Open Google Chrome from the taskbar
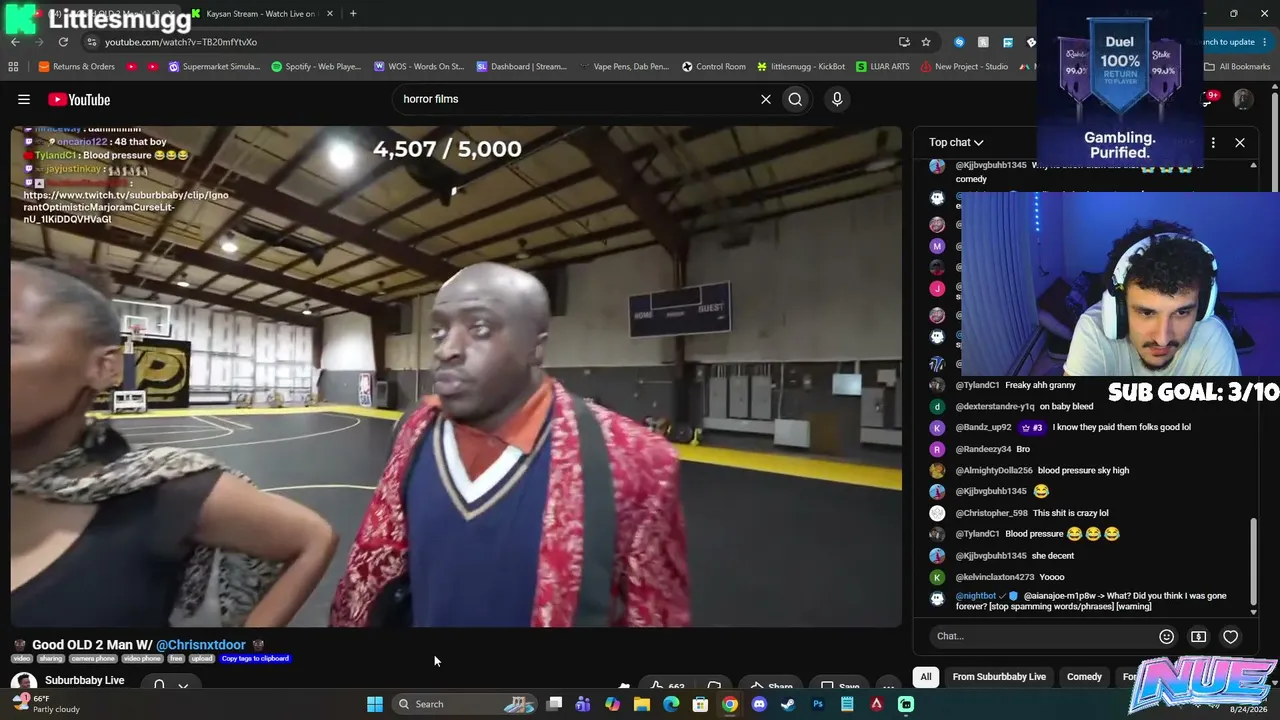This screenshot has height=720, width=1280. [730, 704]
